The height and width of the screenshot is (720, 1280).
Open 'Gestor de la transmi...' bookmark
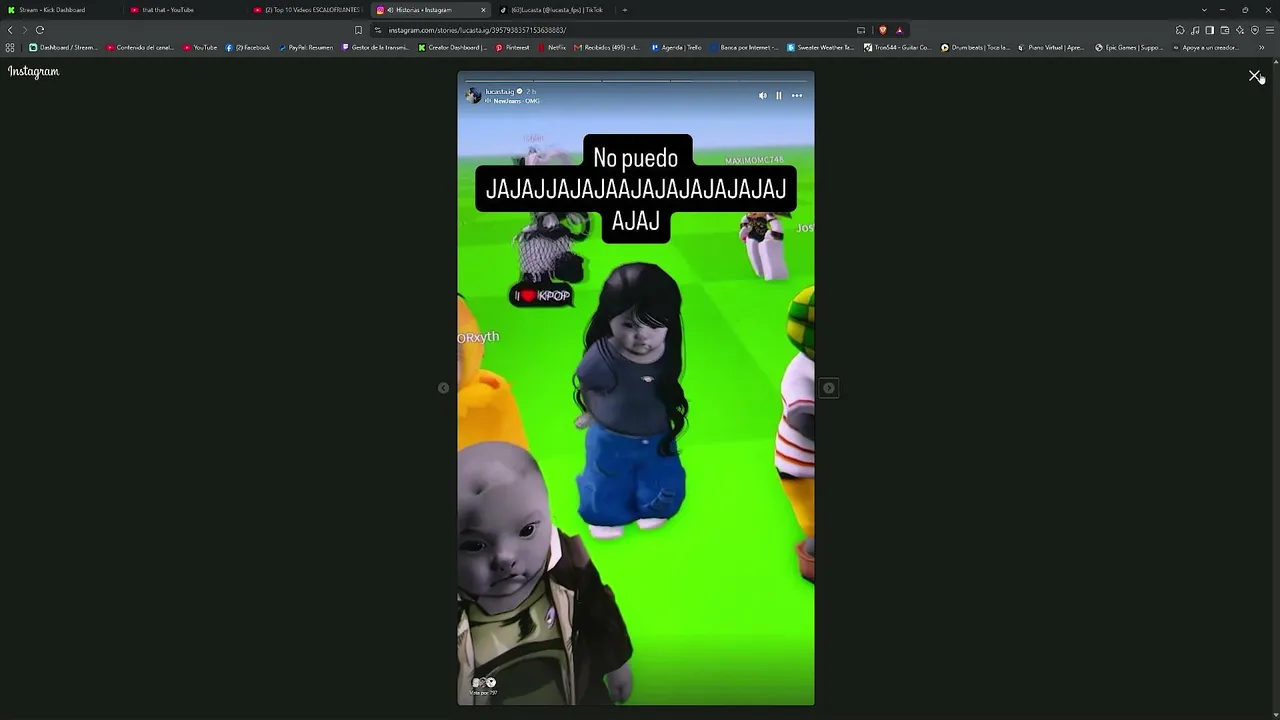[x=375, y=48]
